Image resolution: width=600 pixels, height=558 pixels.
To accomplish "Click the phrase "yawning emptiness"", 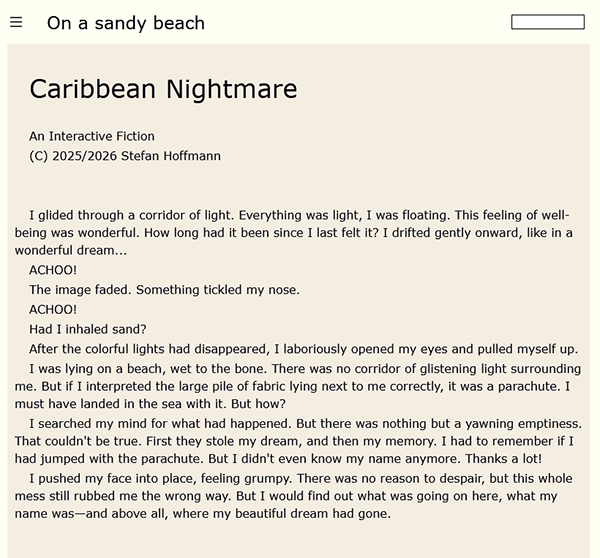I will 520,423.
